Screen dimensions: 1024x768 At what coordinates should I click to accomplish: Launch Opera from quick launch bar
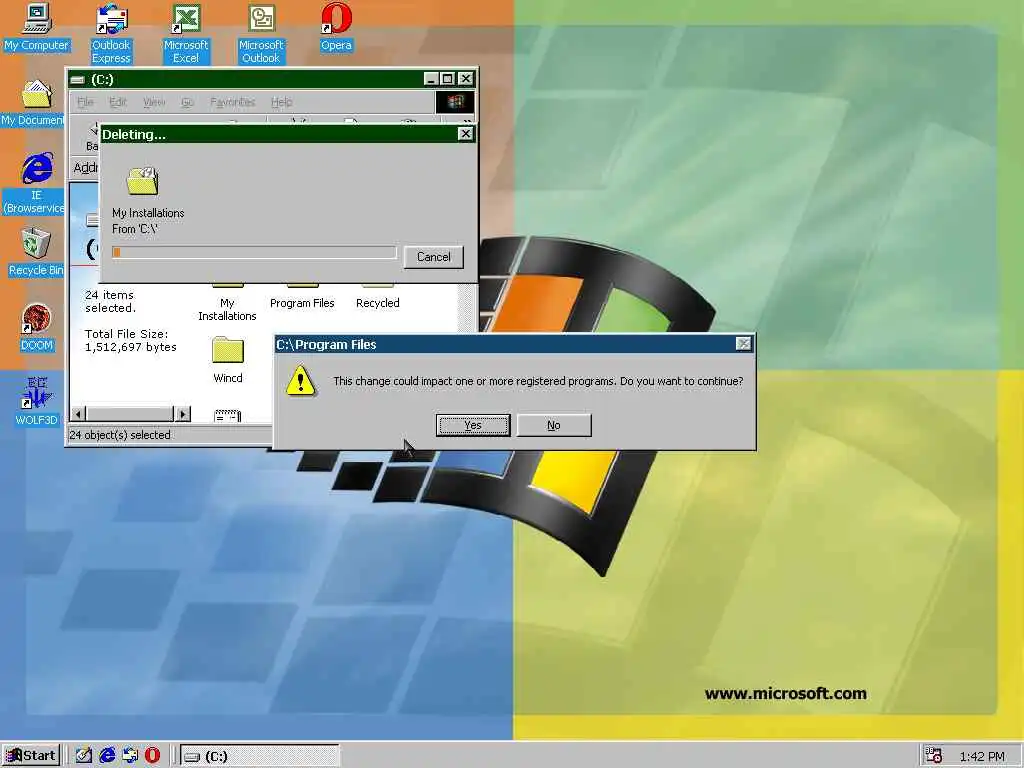tap(152, 756)
